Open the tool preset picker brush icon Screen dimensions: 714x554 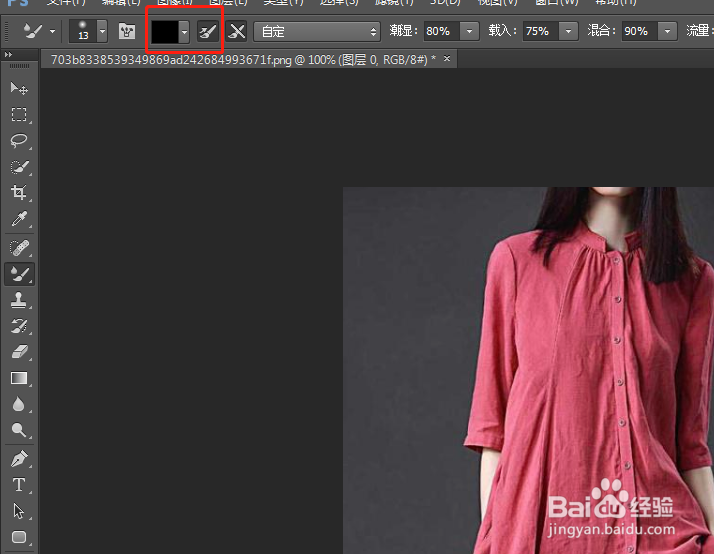tap(33, 31)
